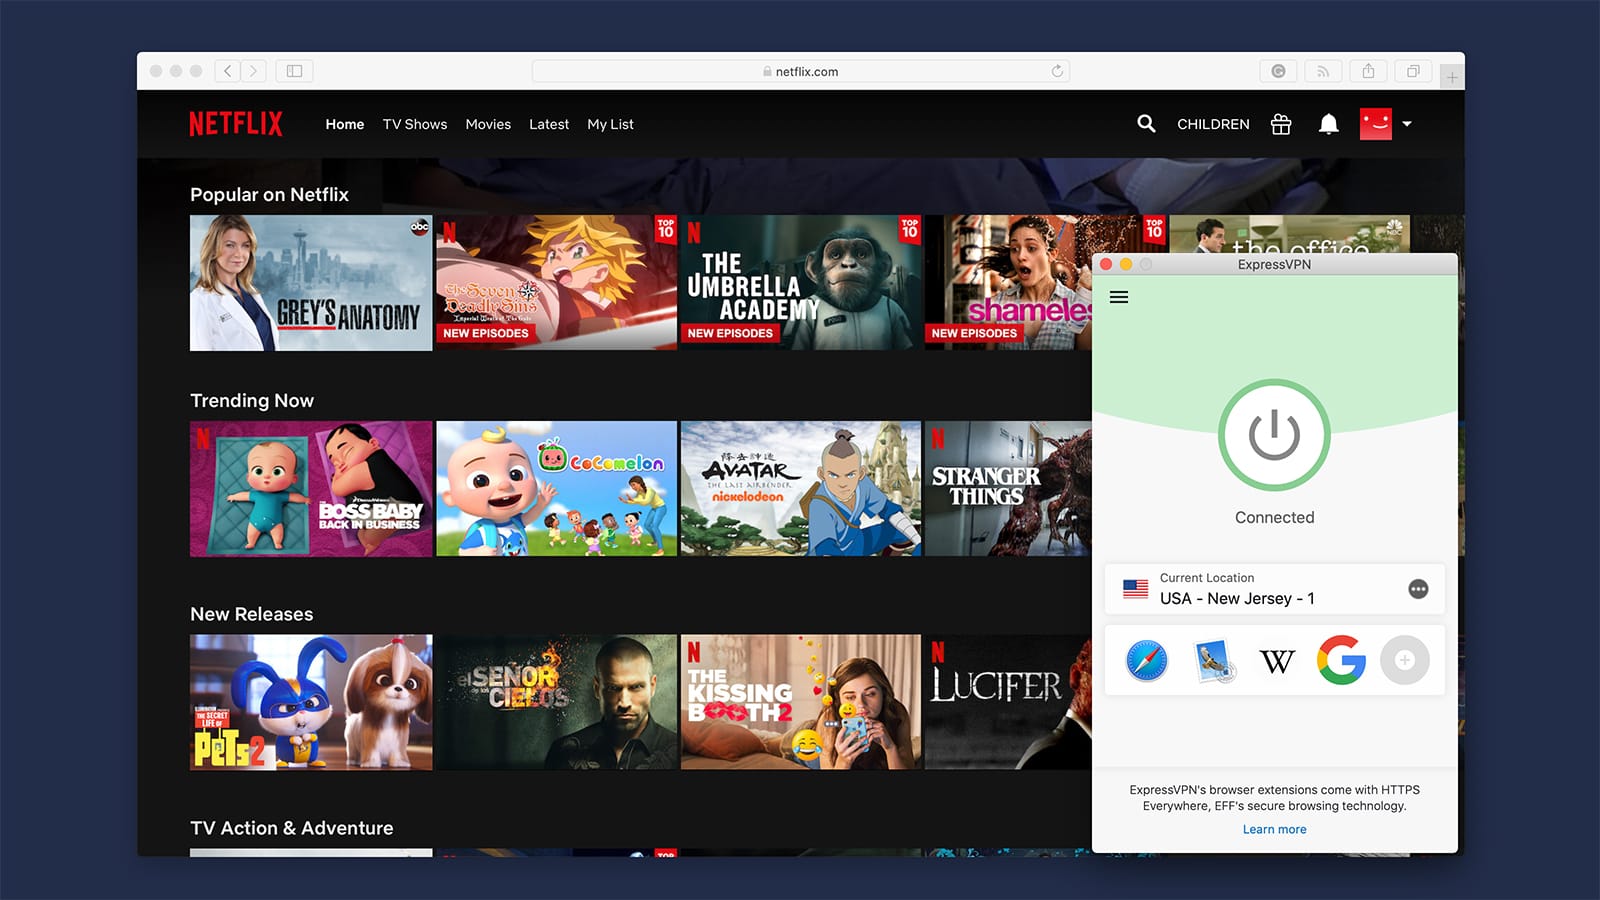Go to Netflix Home
Image resolution: width=1600 pixels, height=900 pixels.
click(345, 124)
